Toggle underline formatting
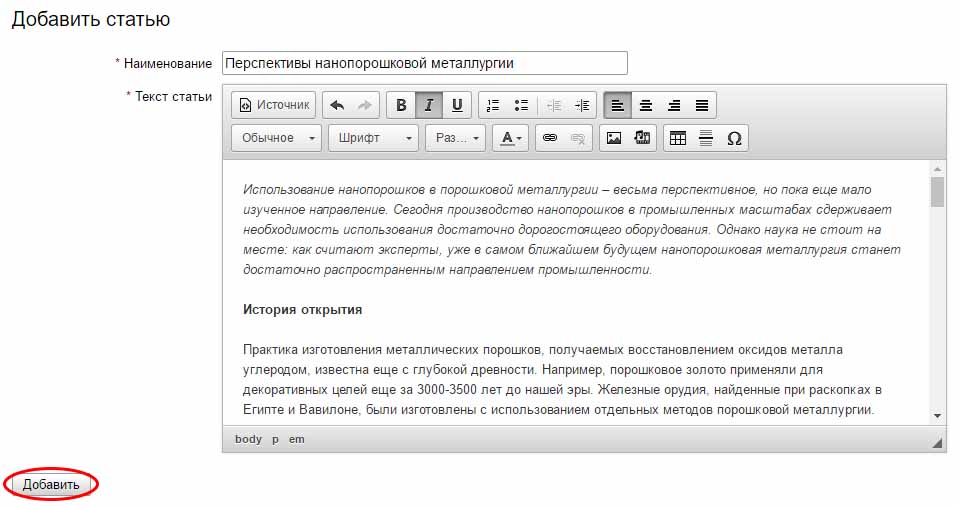 click(x=457, y=105)
